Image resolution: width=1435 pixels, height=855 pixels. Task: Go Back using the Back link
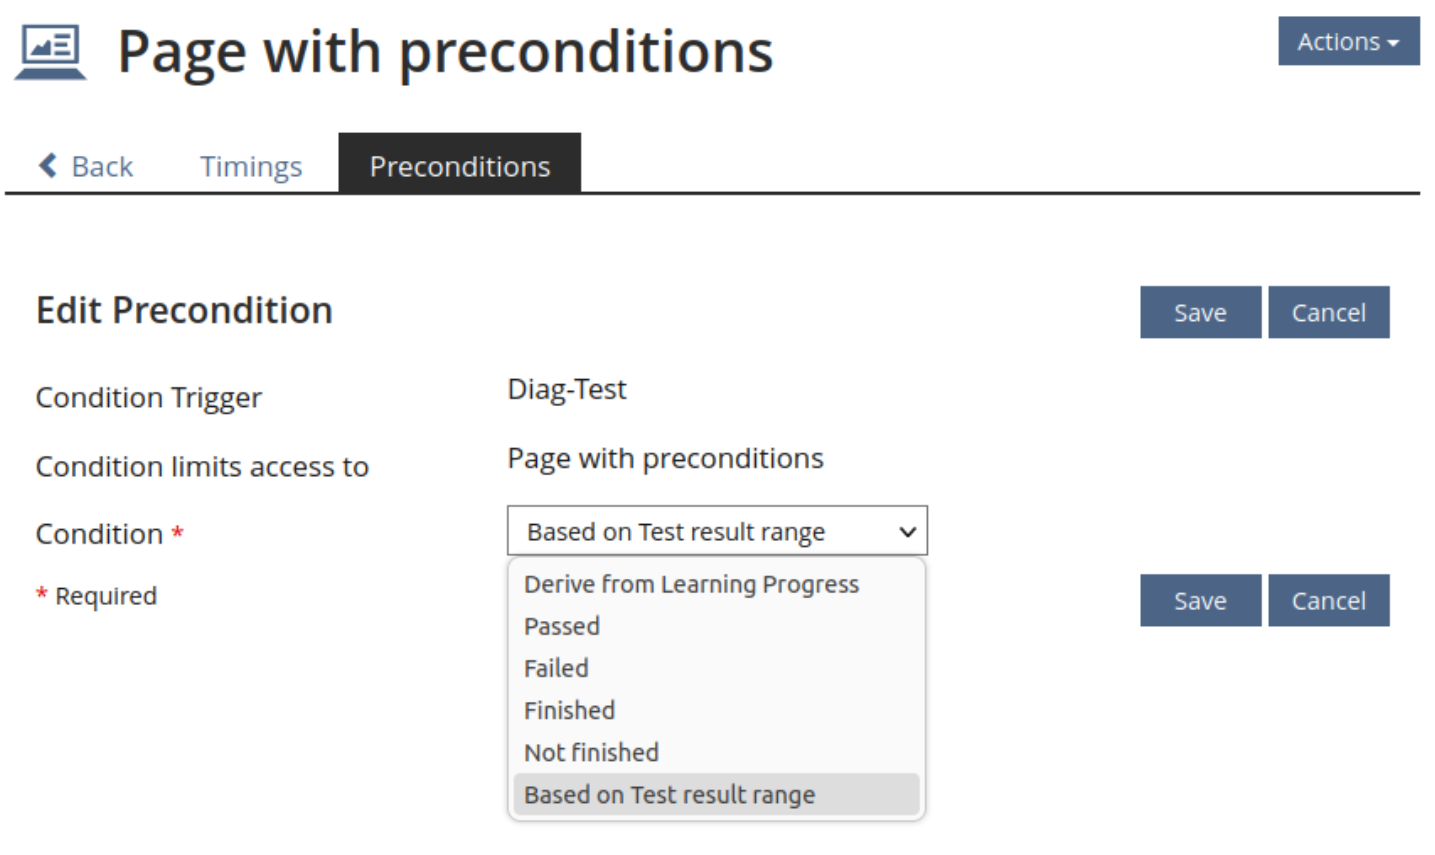click(101, 166)
